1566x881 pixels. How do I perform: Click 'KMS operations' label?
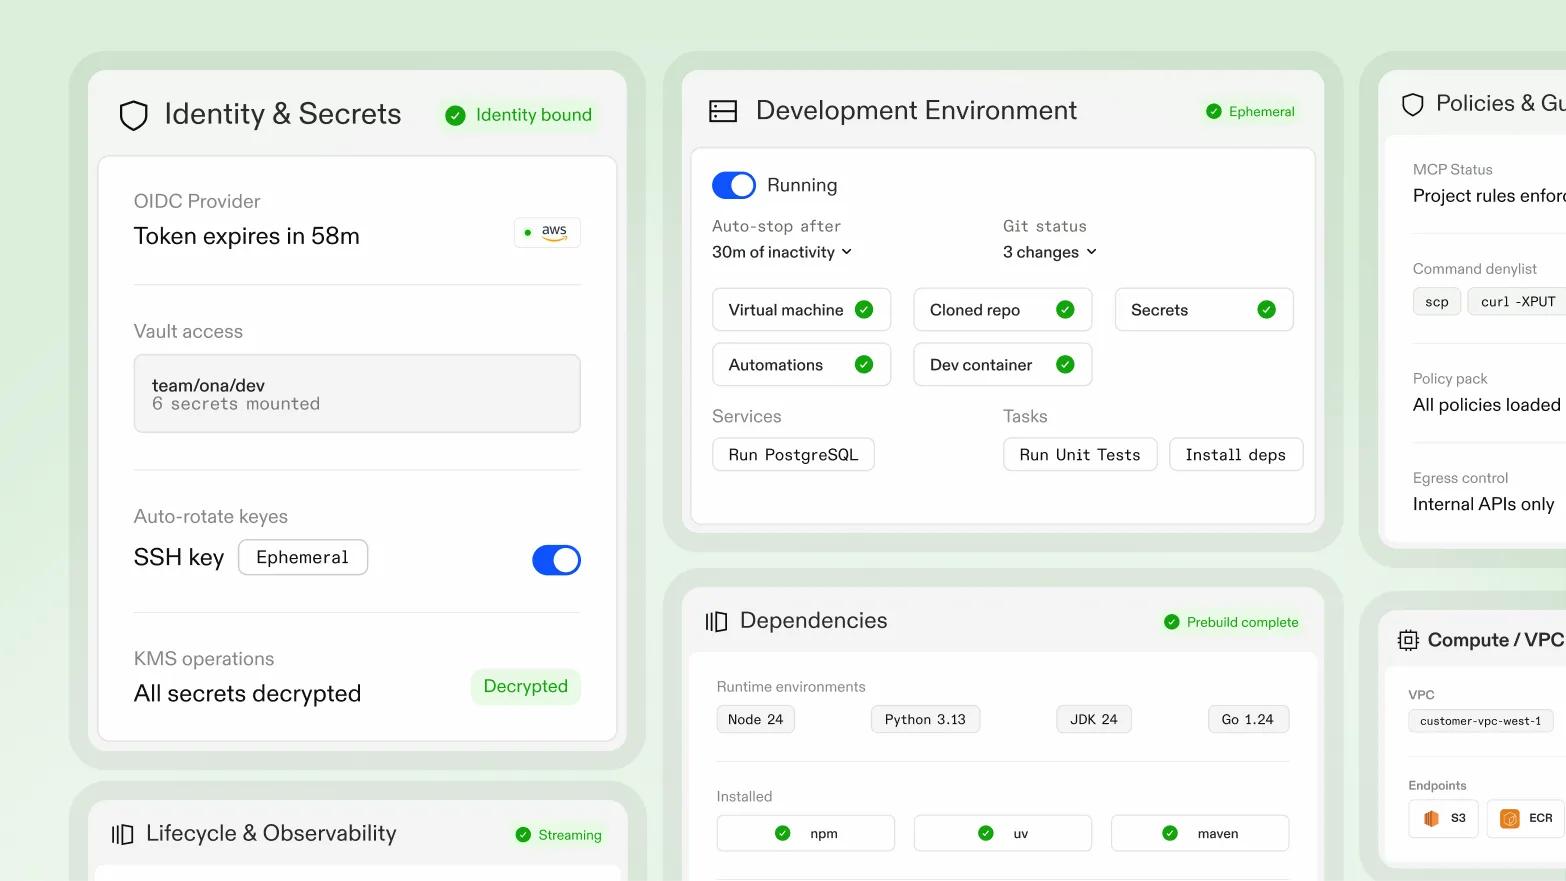(204, 660)
